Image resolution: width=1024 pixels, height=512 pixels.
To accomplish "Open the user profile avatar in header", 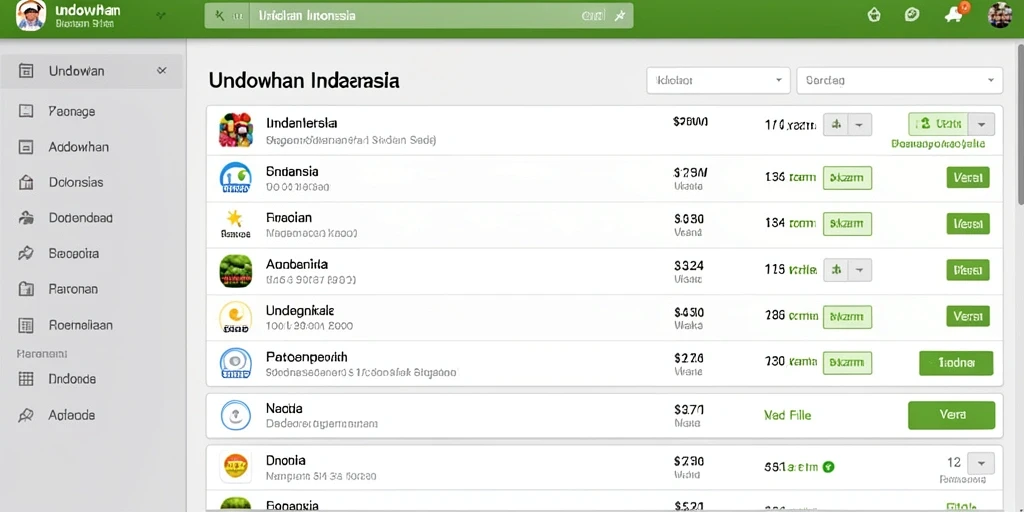I will (x=1000, y=14).
